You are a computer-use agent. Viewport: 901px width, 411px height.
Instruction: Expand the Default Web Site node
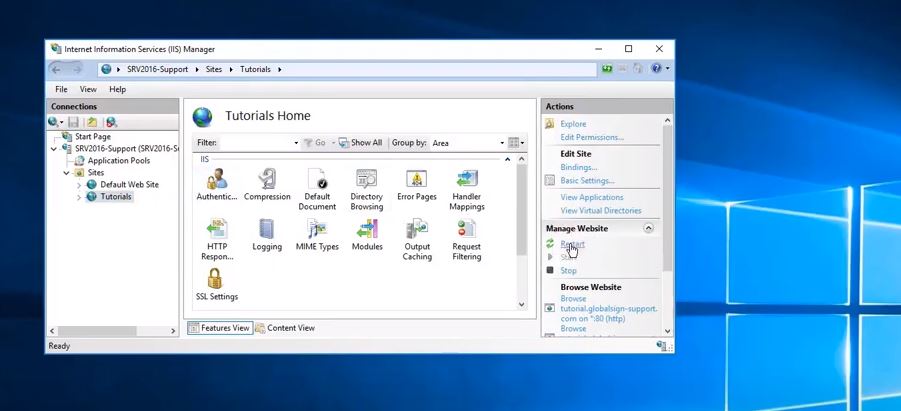pyautogui.click(x=79, y=185)
